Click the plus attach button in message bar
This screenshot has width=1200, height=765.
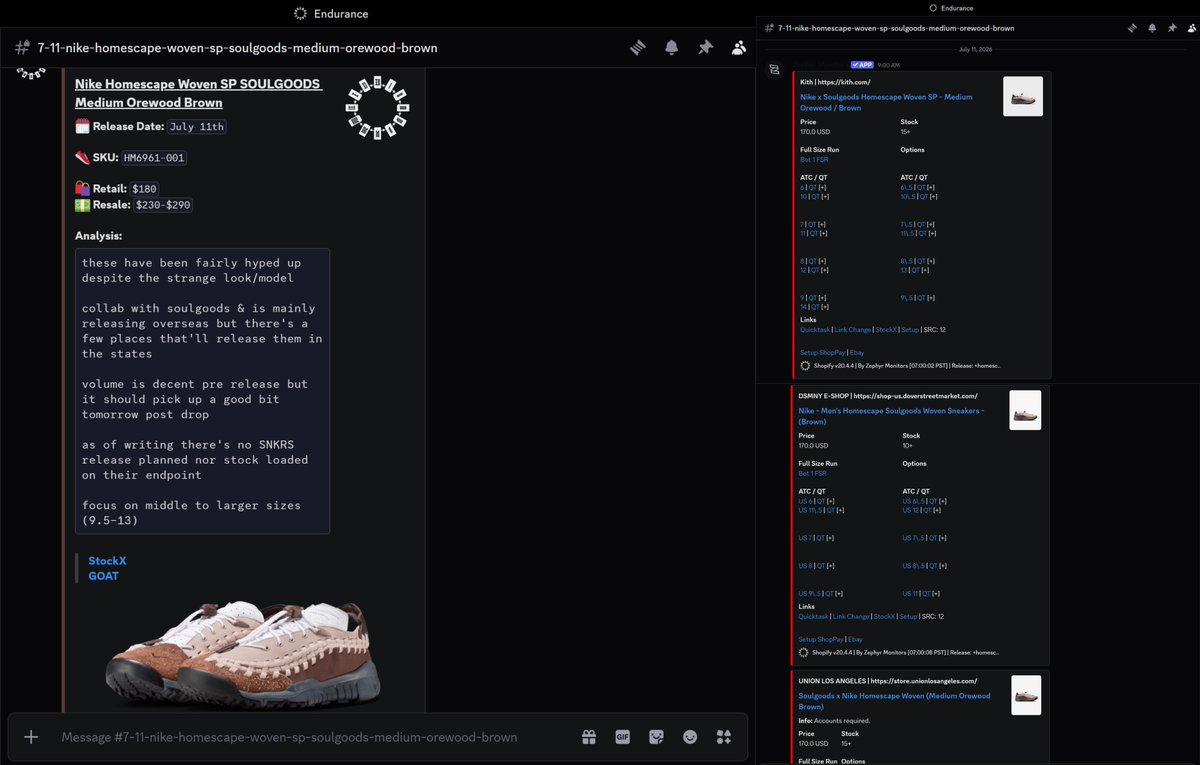pyautogui.click(x=31, y=737)
